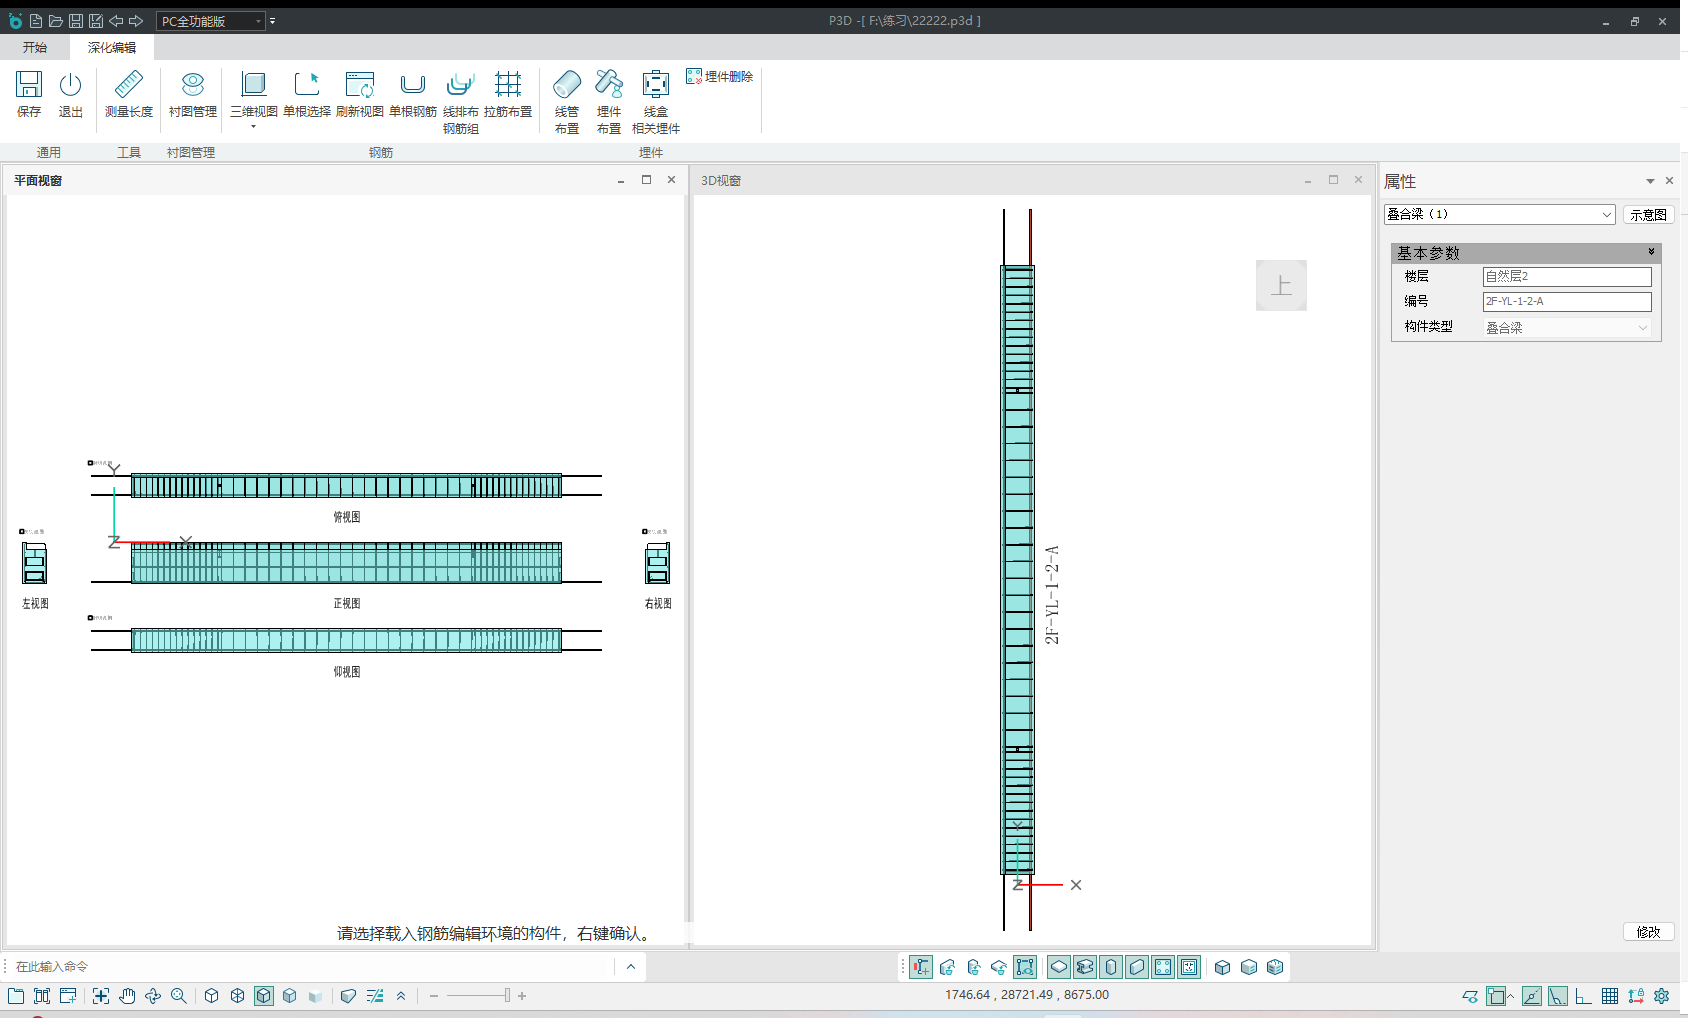Select the 单根钢筋 single rebar tool
Viewport: 1688px width, 1018px height.
coord(412,94)
